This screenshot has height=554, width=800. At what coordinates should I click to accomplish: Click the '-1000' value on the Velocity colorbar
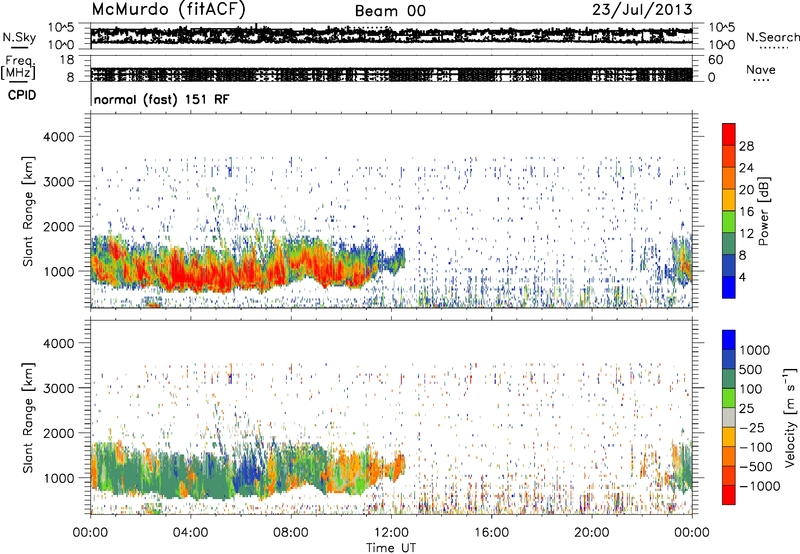[759, 486]
